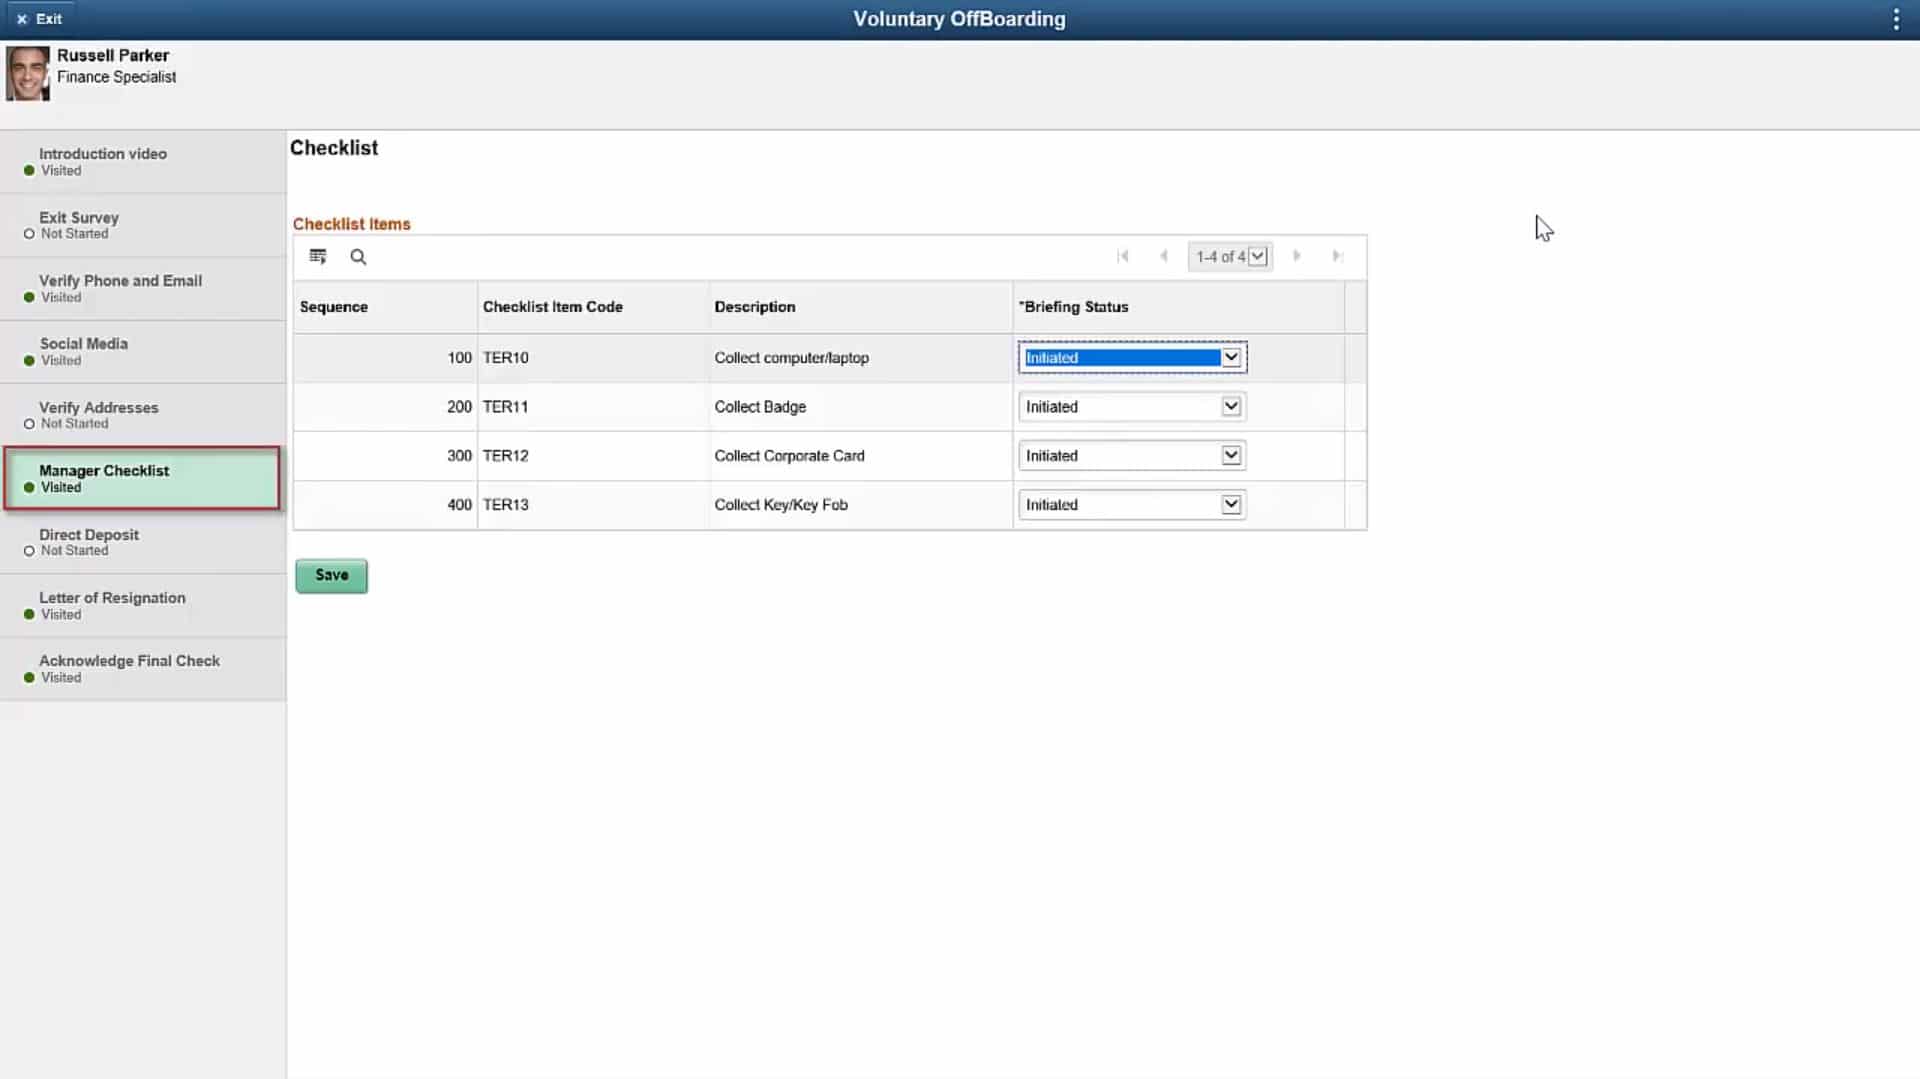Change Briefing Status for Collect Corporate Card

(x=1231, y=455)
